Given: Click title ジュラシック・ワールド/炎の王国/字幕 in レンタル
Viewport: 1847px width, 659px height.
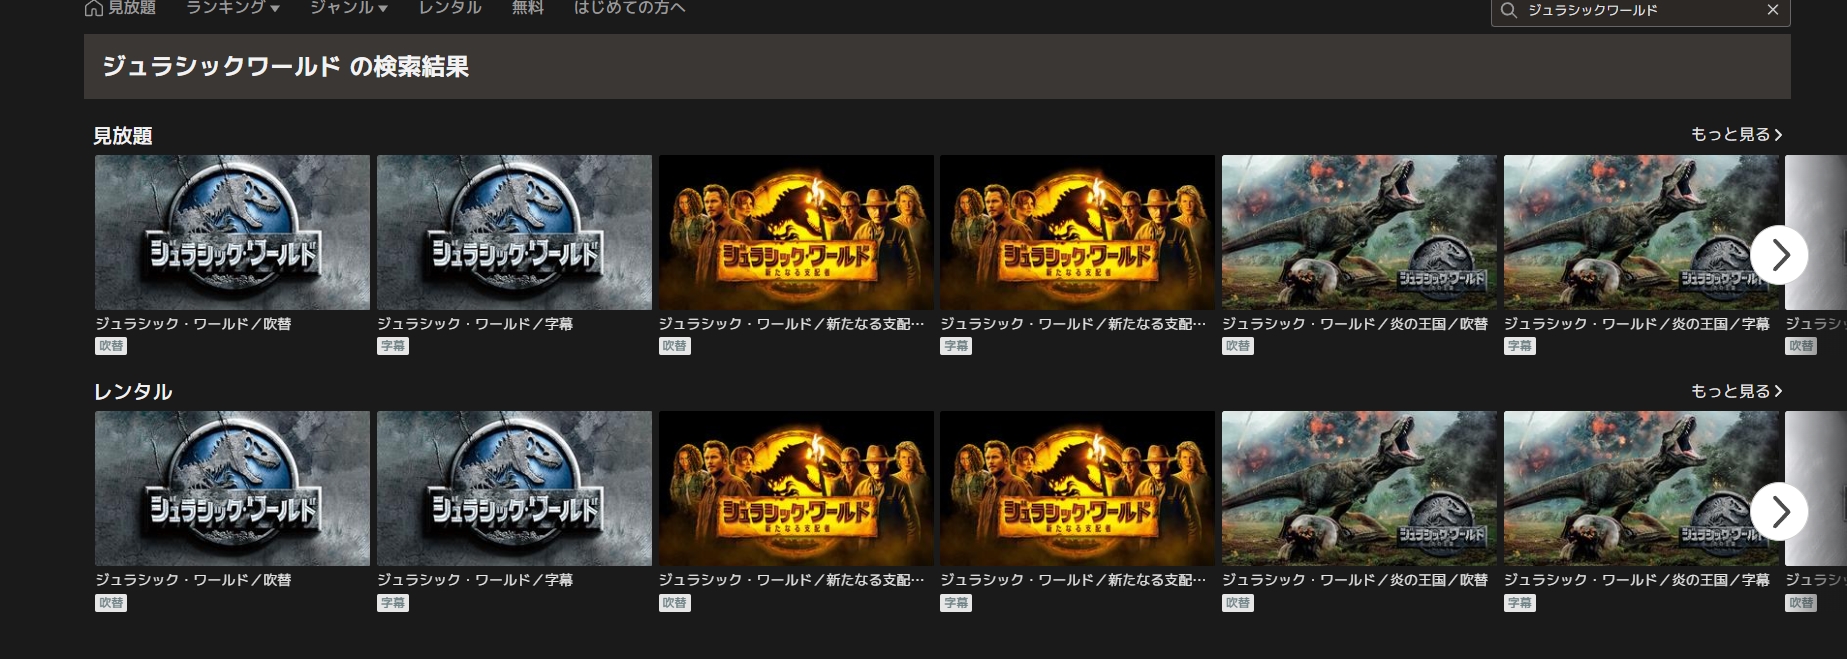Looking at the screenshot, I should pyautogui.click(x=1637, y=580).
